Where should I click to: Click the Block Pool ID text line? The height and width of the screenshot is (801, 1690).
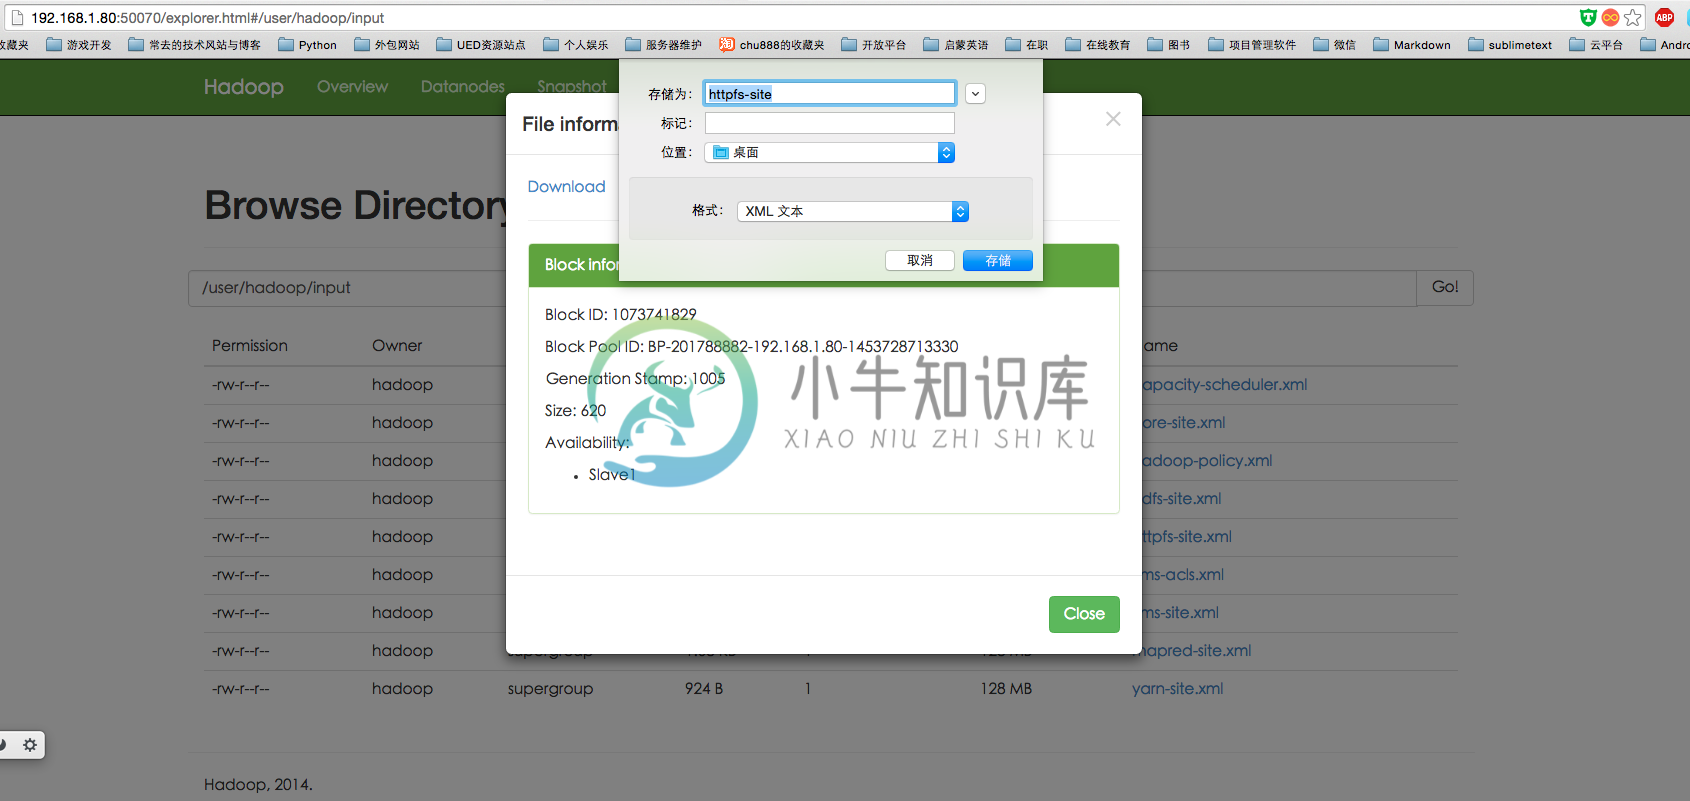point(752,347)
